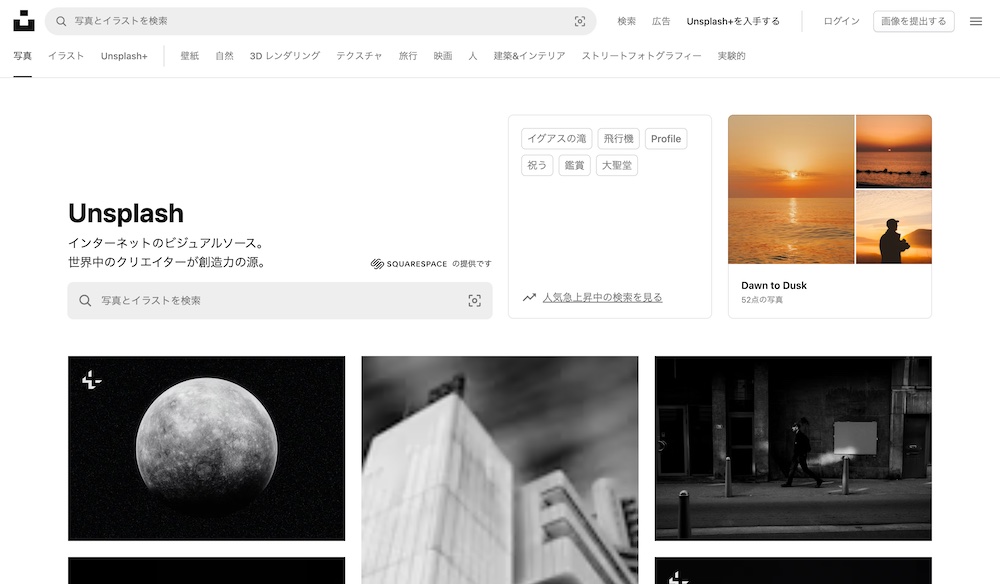Click the 鑑賞 search tag
Viewport: 1000px width, 584px height.
(574, 165)
